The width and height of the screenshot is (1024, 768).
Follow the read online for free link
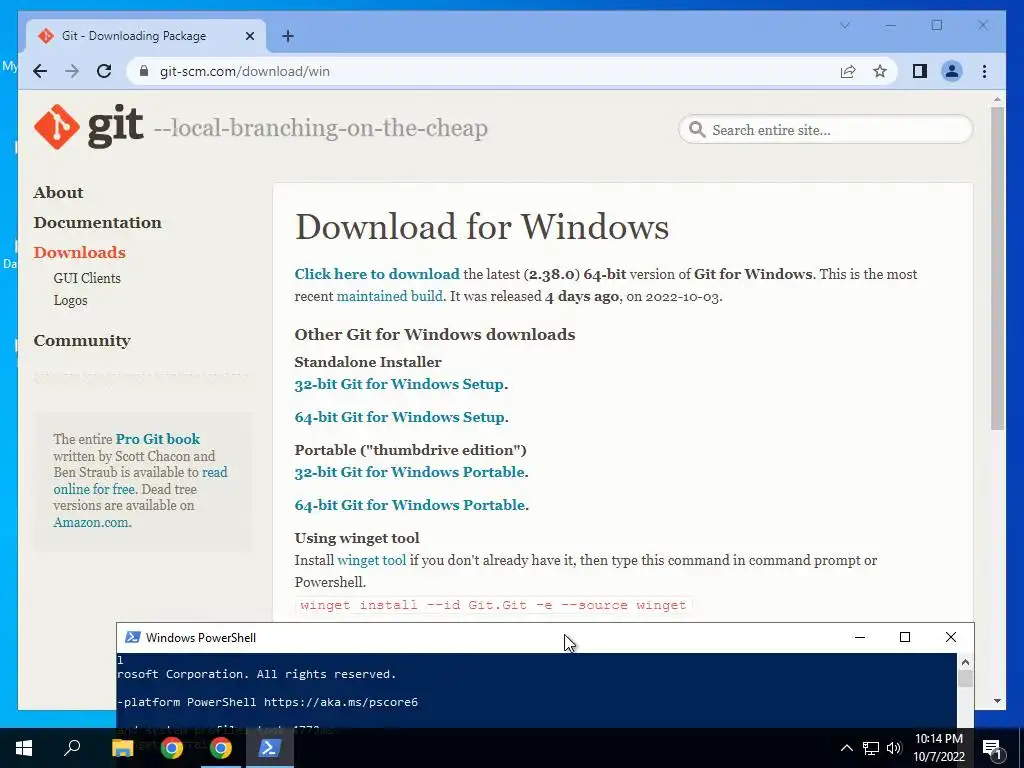(140, 480)
